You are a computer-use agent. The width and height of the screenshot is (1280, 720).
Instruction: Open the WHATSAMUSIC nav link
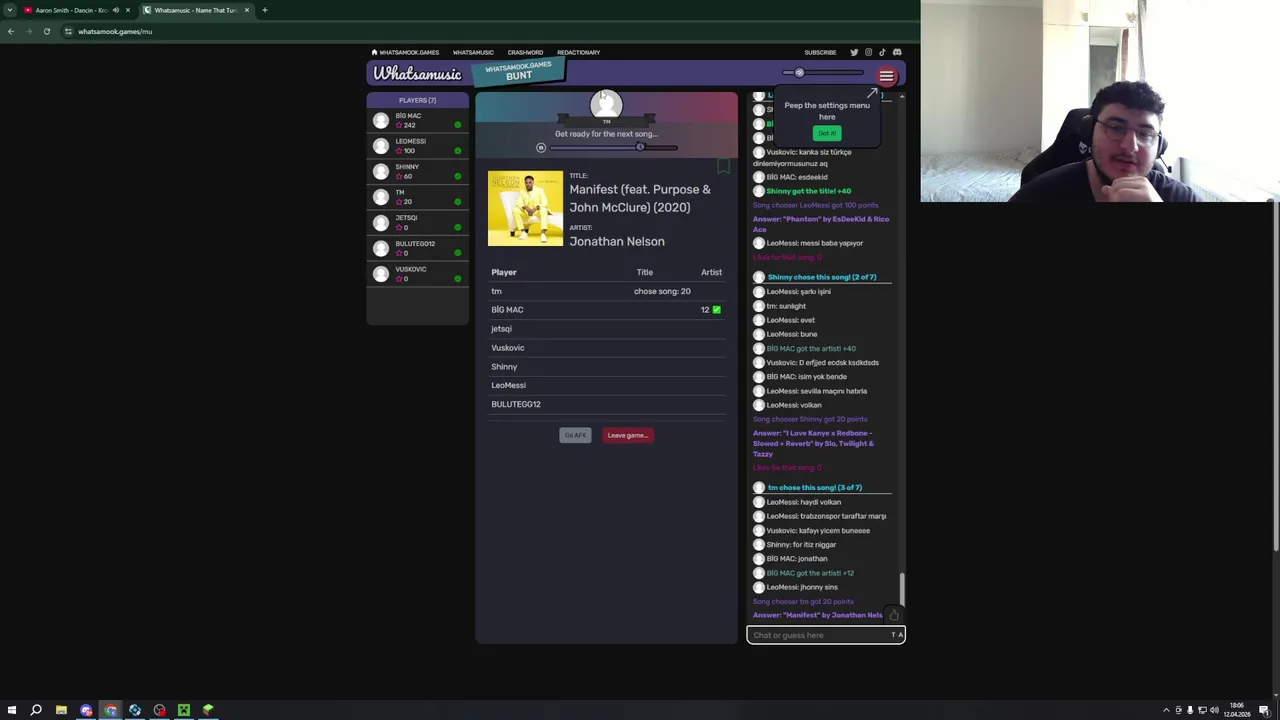[473, 52]
